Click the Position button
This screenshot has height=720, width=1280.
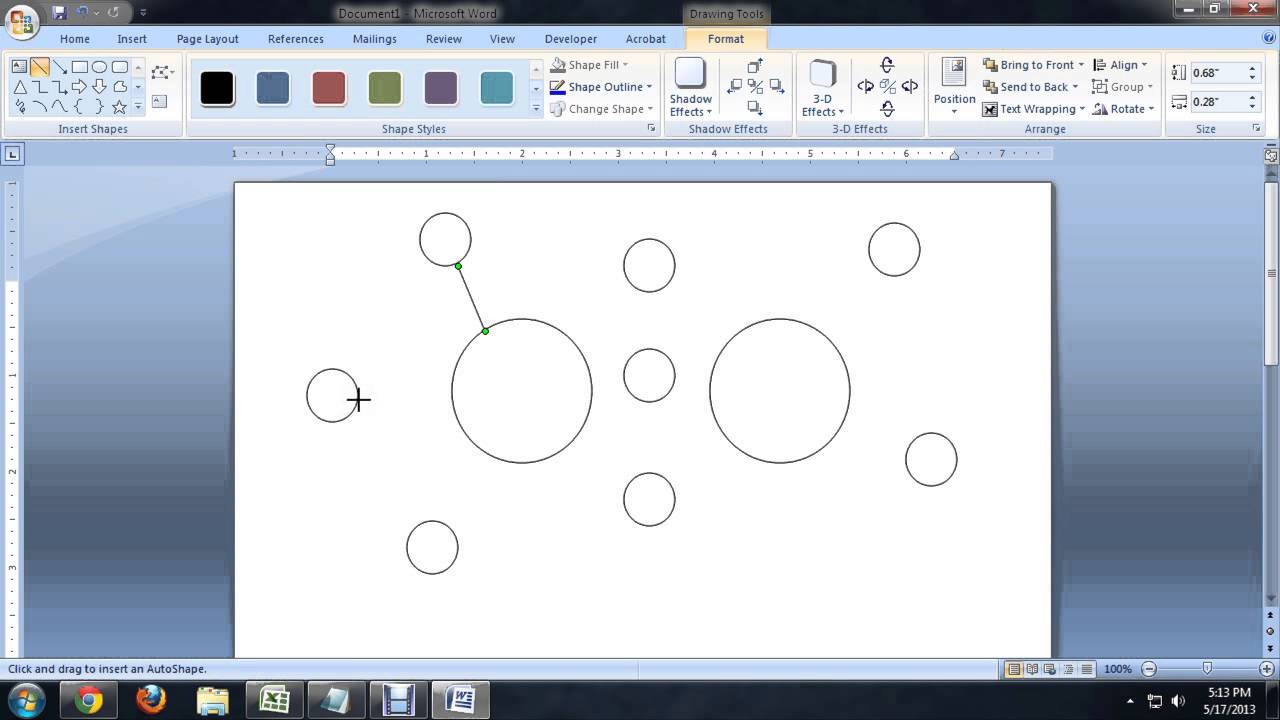point(954,86)
